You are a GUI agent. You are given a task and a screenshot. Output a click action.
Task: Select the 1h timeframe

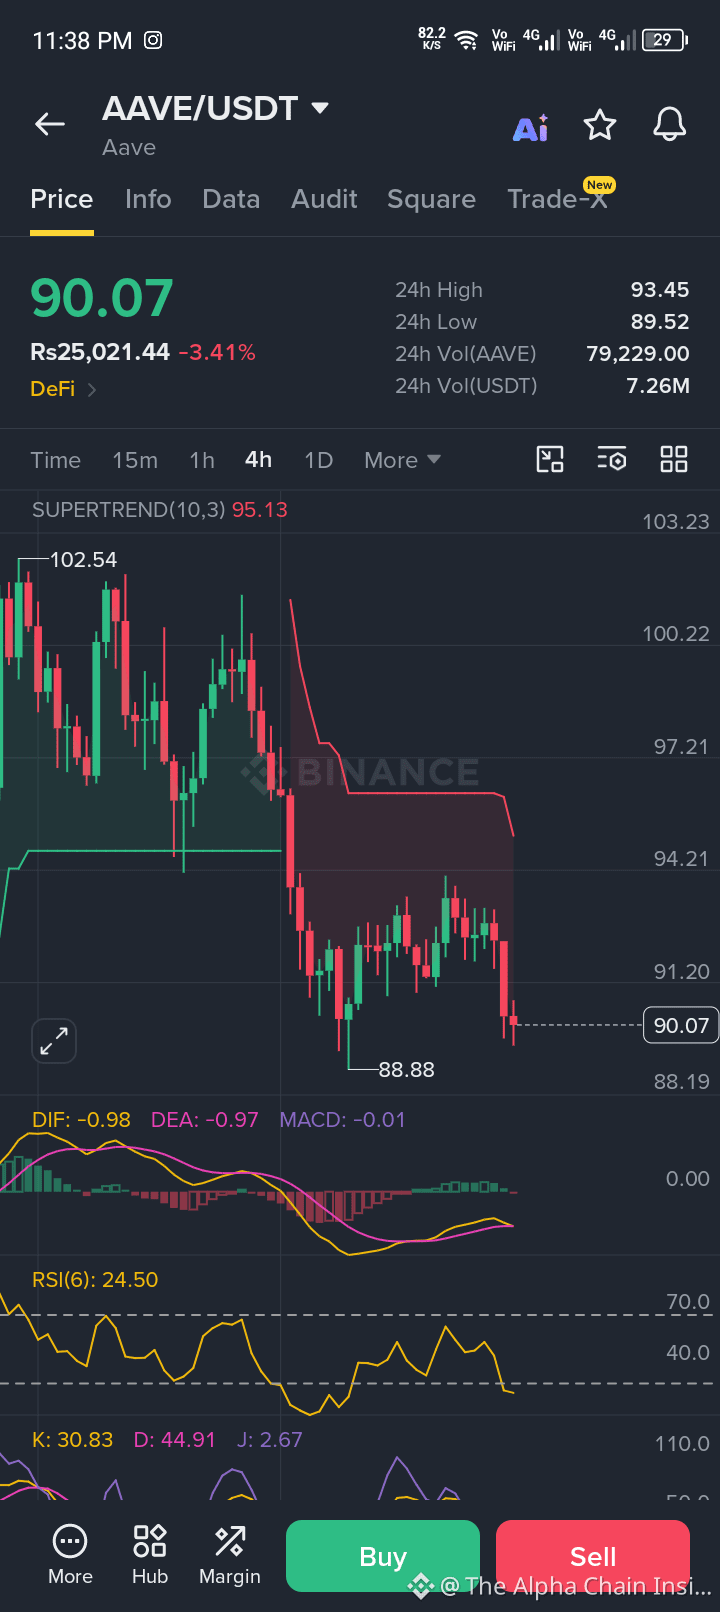click(202, 460)
